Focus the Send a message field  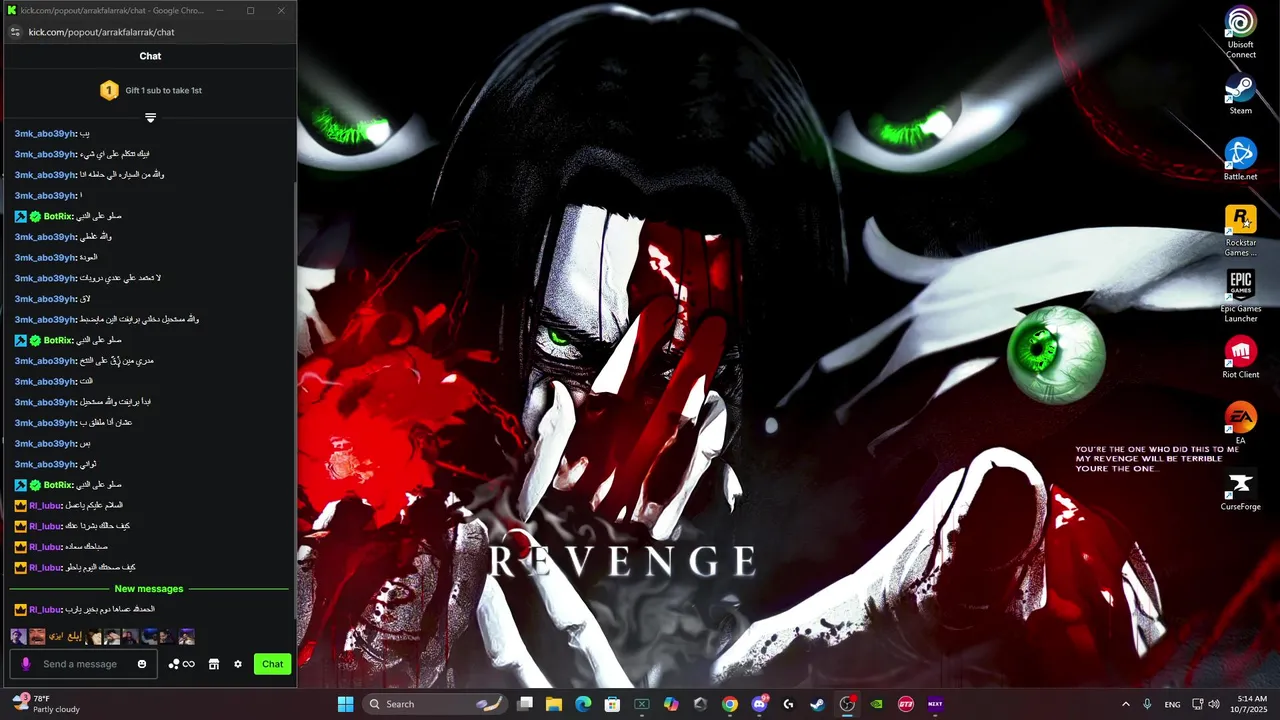(82, 664)
